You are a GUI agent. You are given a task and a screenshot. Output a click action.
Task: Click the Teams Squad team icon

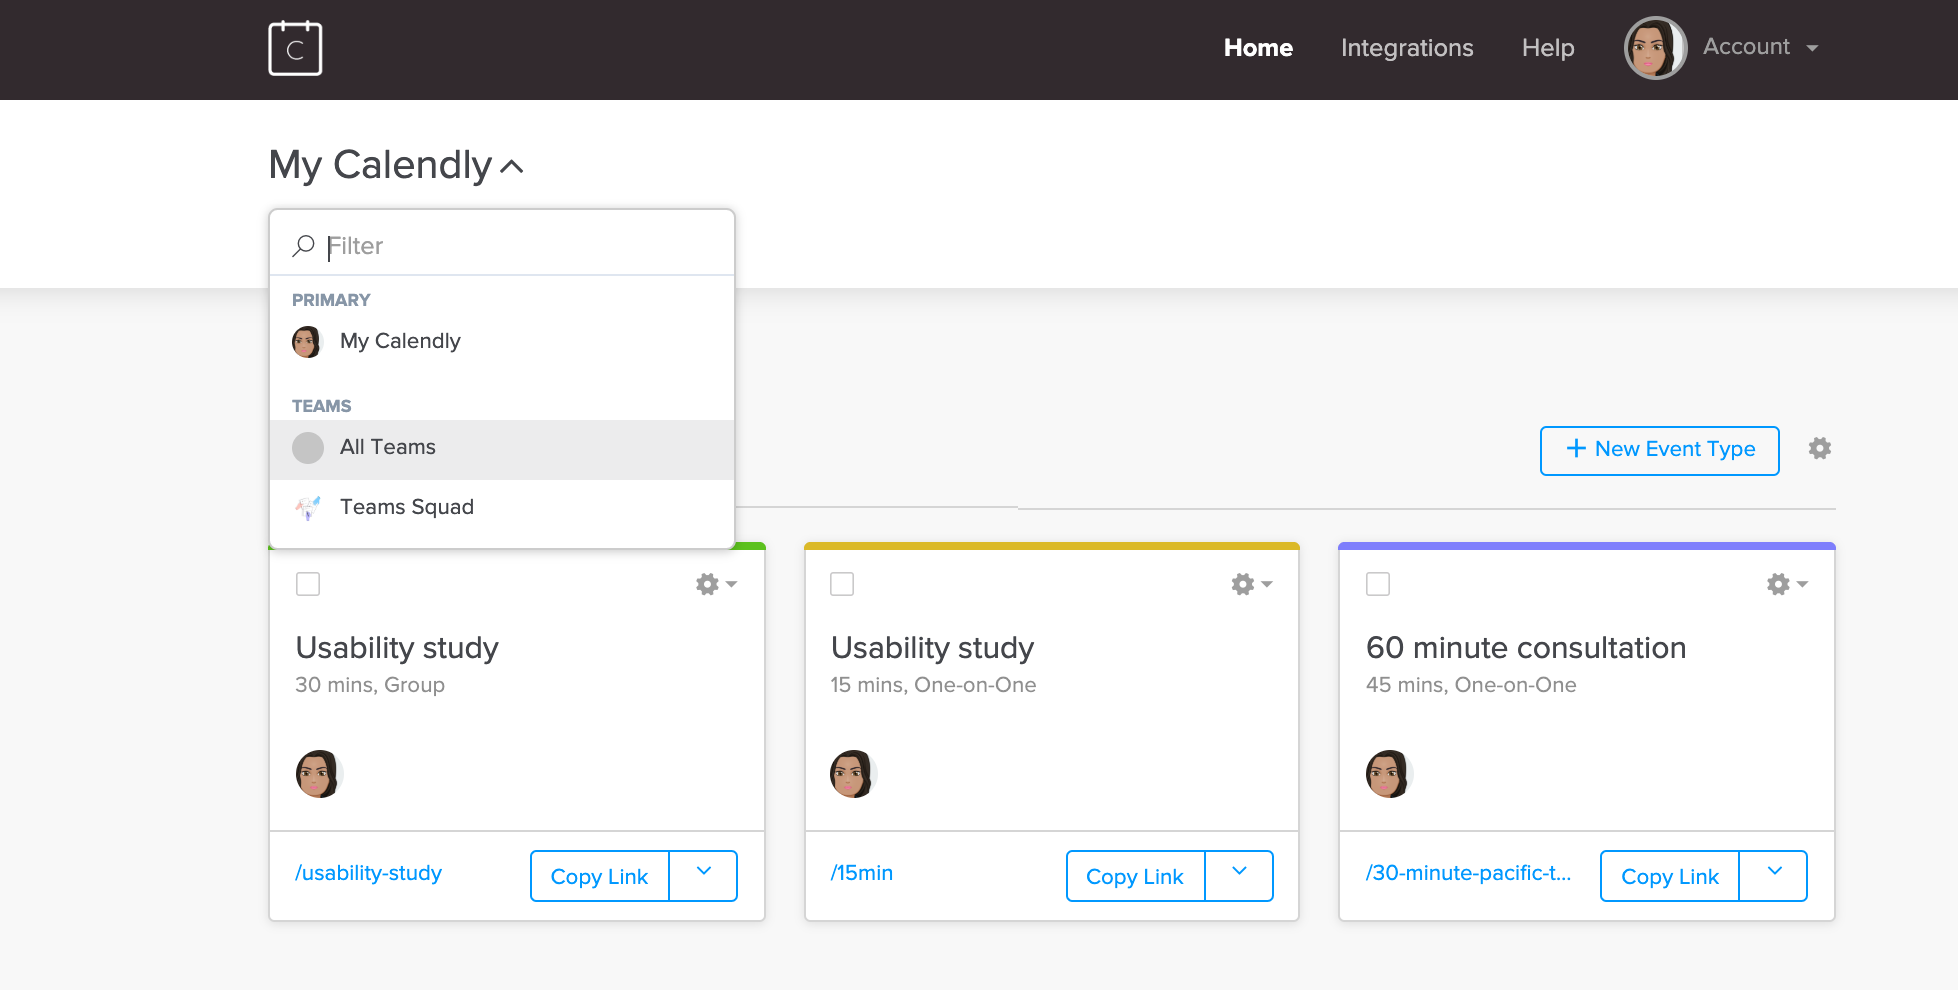point(307,507)
